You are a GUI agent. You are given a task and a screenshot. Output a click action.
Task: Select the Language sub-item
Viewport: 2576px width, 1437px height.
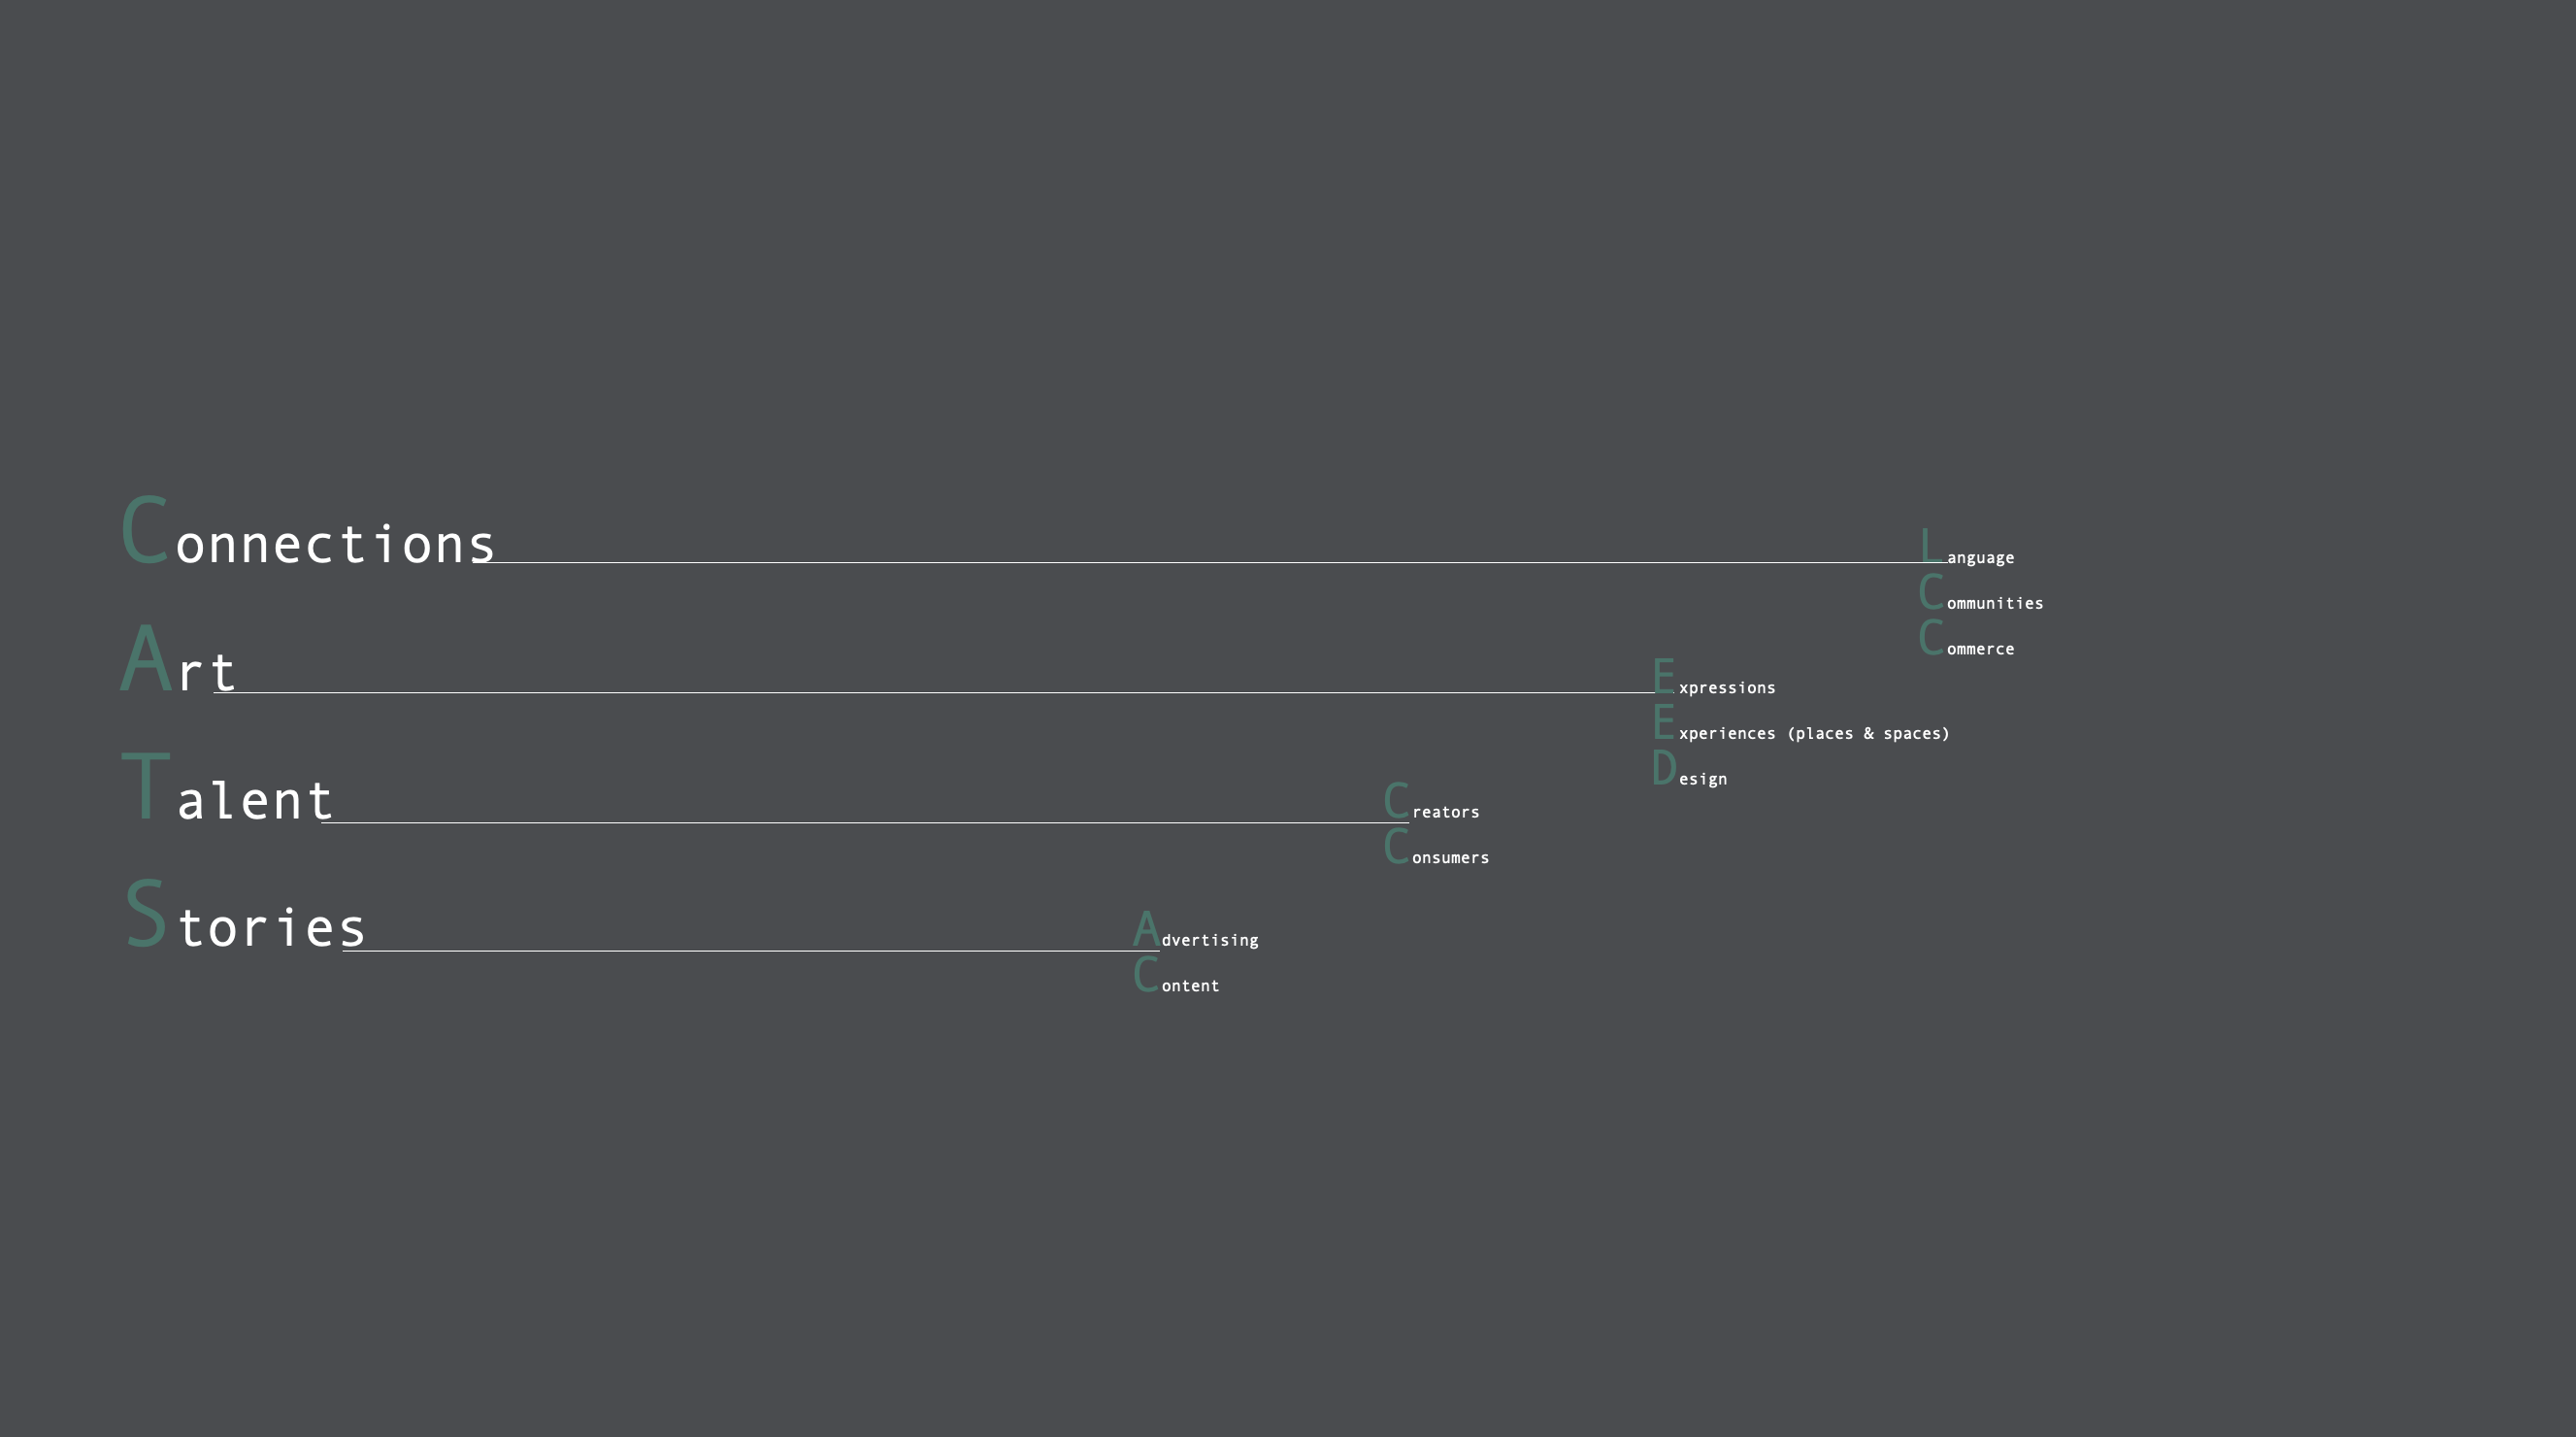click(1967, 548)
